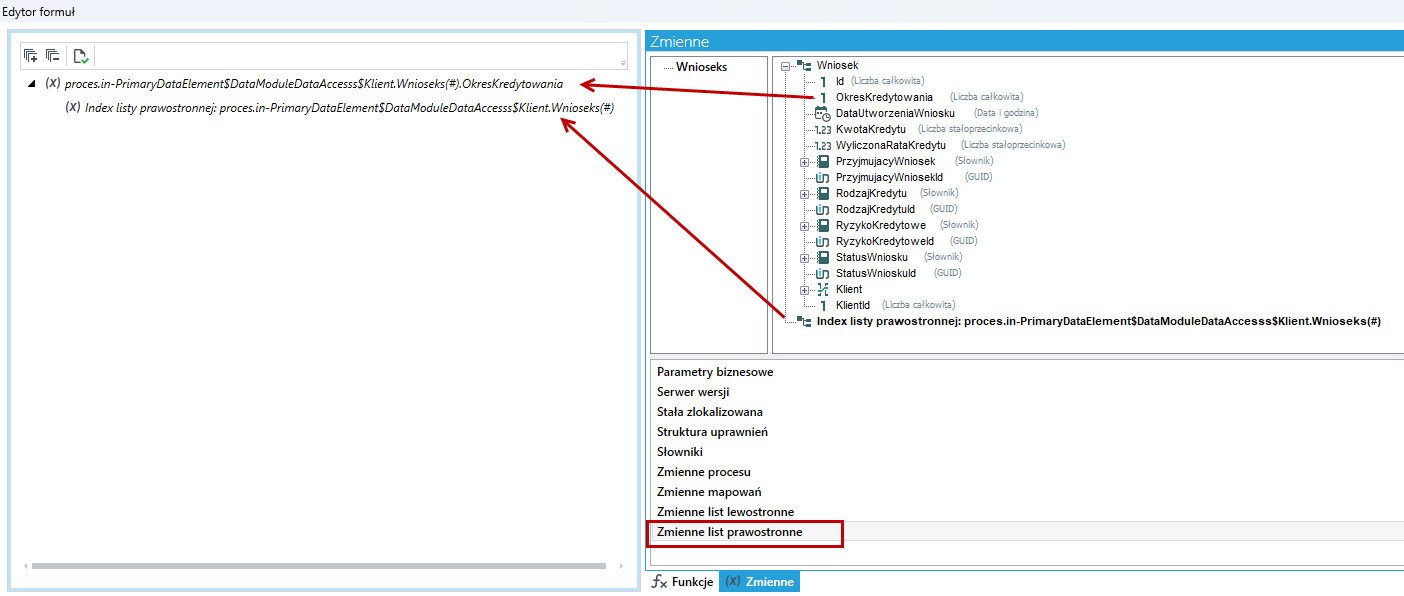Image resolution: width=1404 pixels, height=596 pixels.
Task: Expand the PrzyjmujacyWniosek dictionary node
Action: pos(804,161)
